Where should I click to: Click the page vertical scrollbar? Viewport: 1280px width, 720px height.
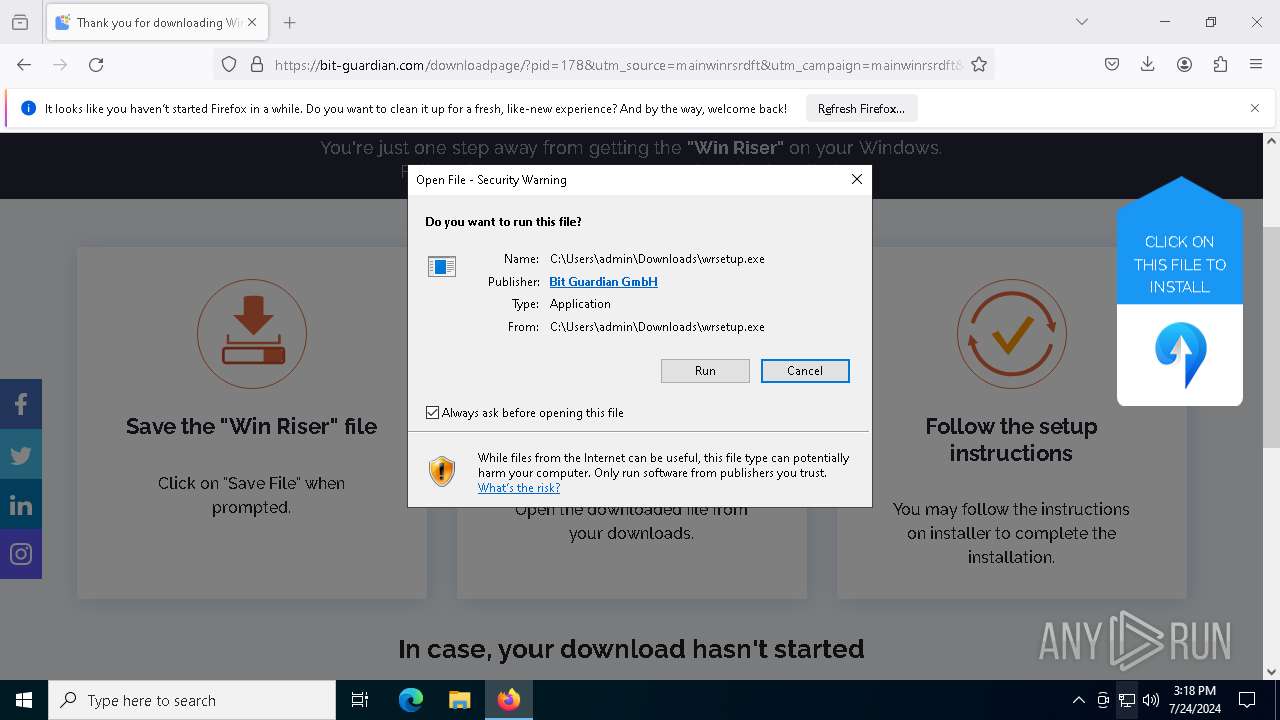[x=1271, y=338]
